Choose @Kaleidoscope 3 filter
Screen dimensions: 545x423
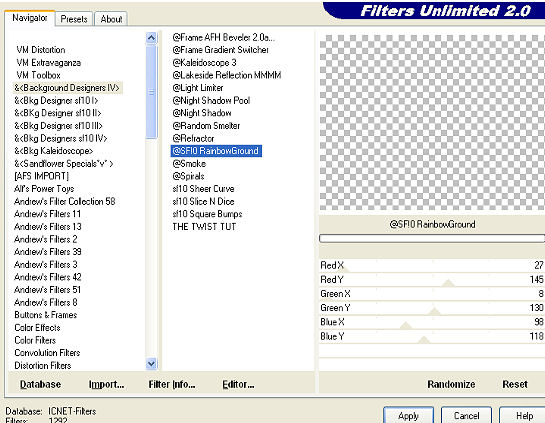point(204,63)
